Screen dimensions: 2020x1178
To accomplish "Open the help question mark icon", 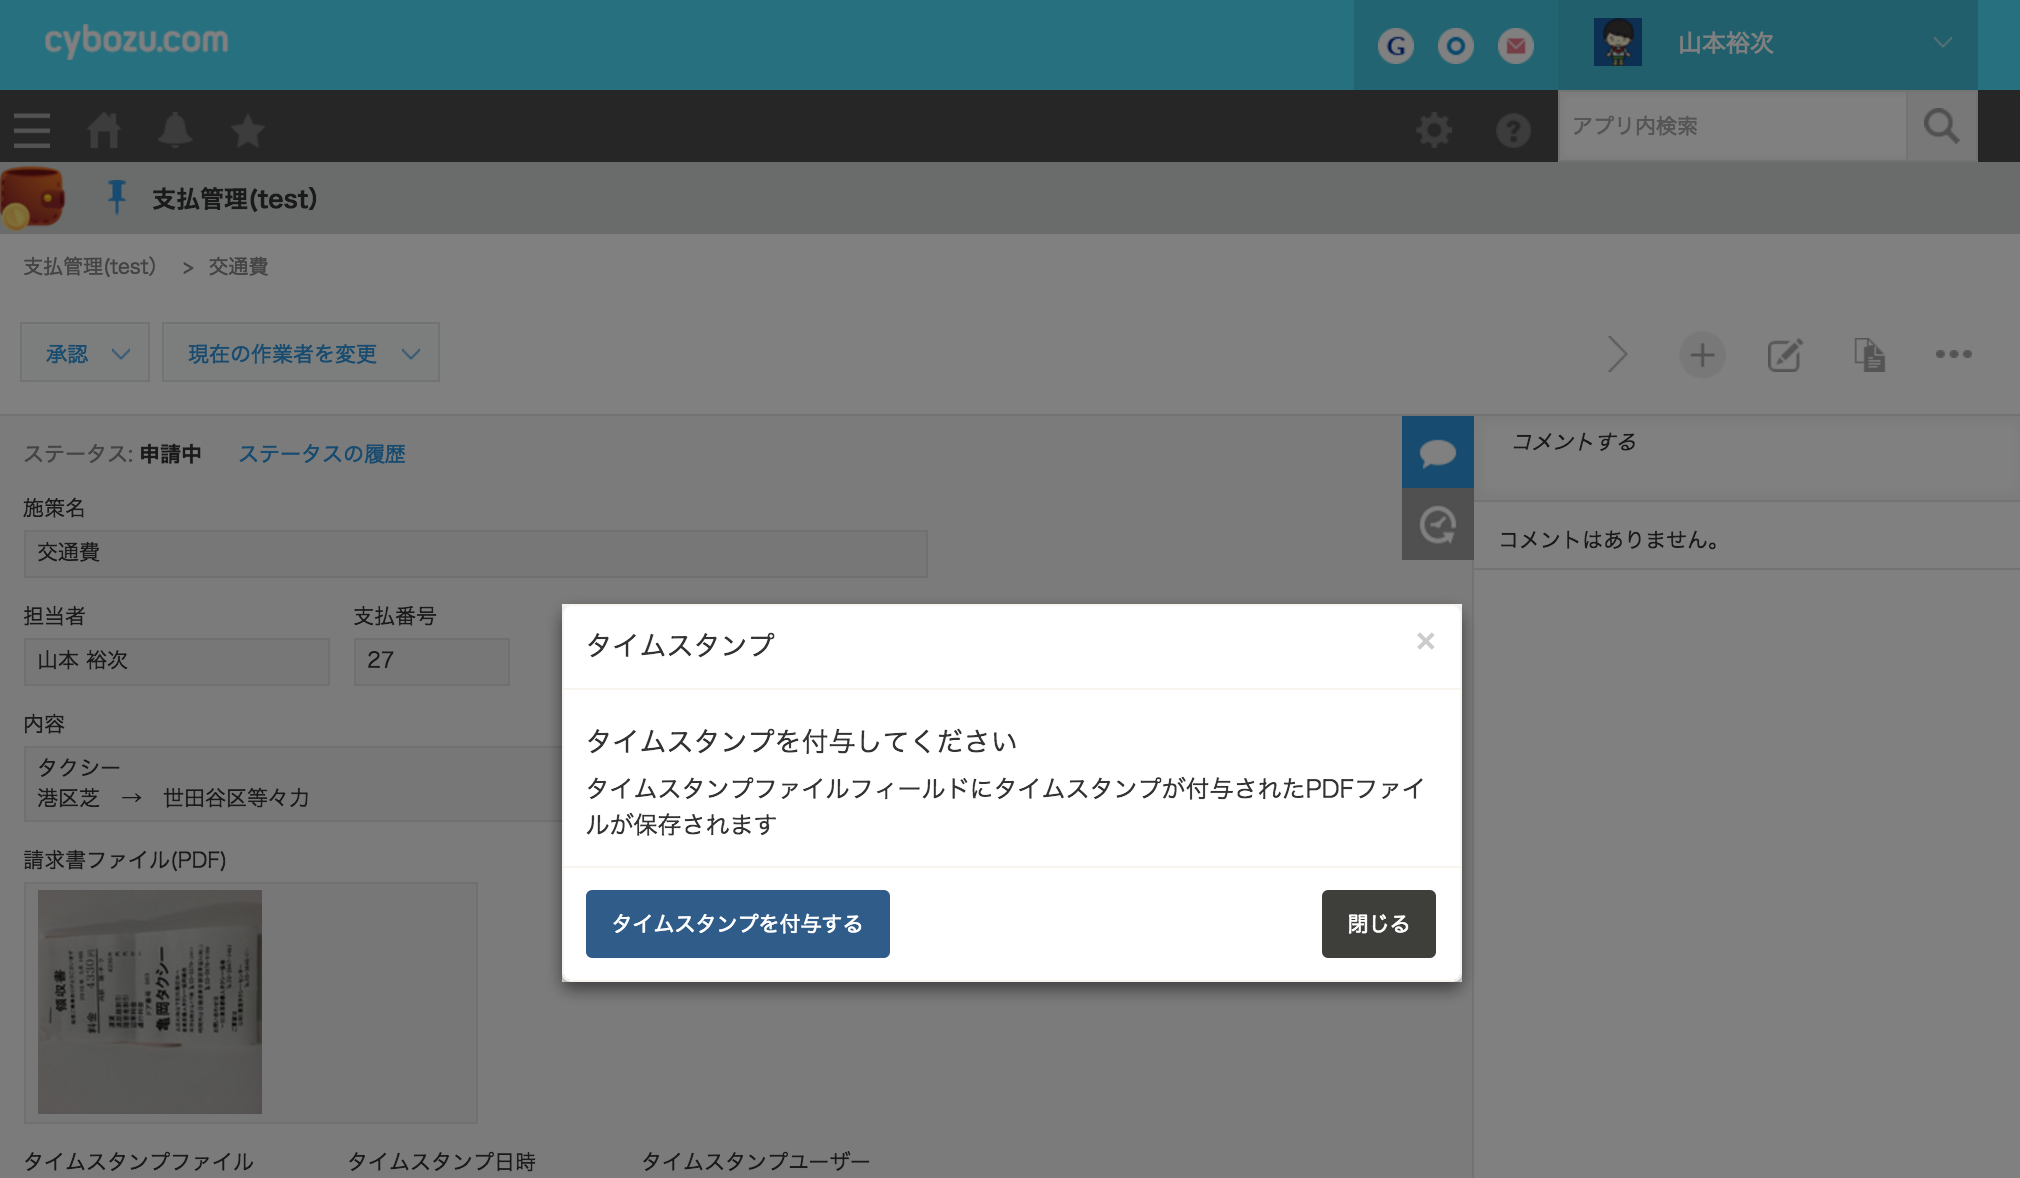I will click(x=1513, y=130).
